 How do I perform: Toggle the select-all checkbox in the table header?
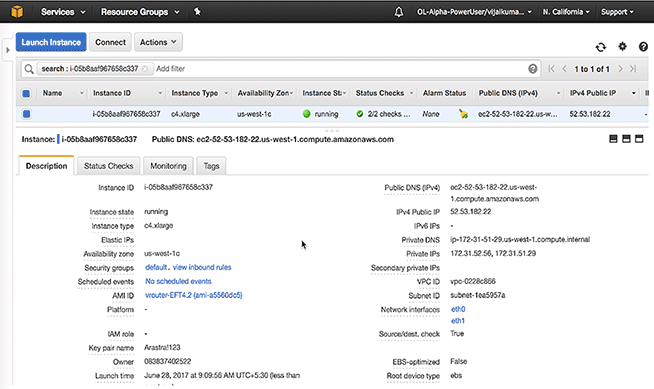tap(26, 93)
